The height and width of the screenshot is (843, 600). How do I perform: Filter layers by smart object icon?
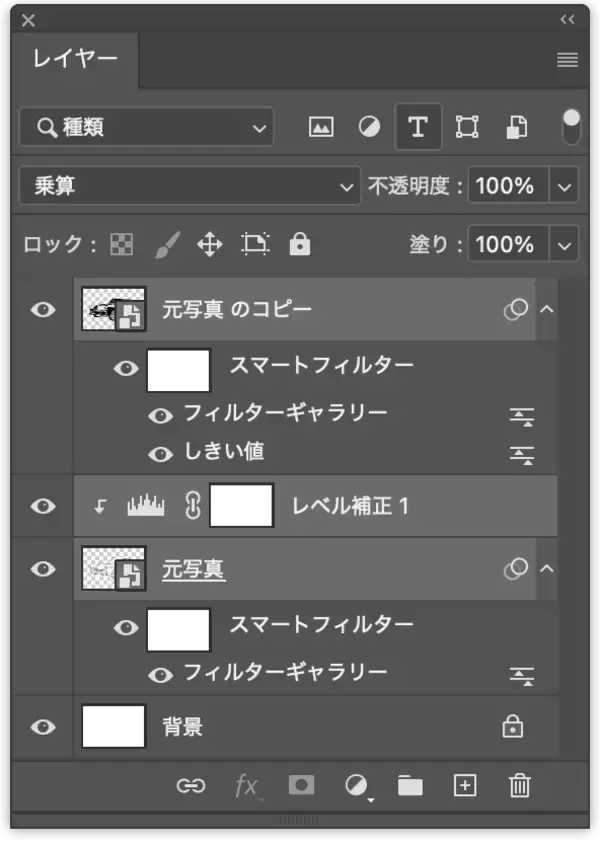pyautogui.click(x=517, y=127)
